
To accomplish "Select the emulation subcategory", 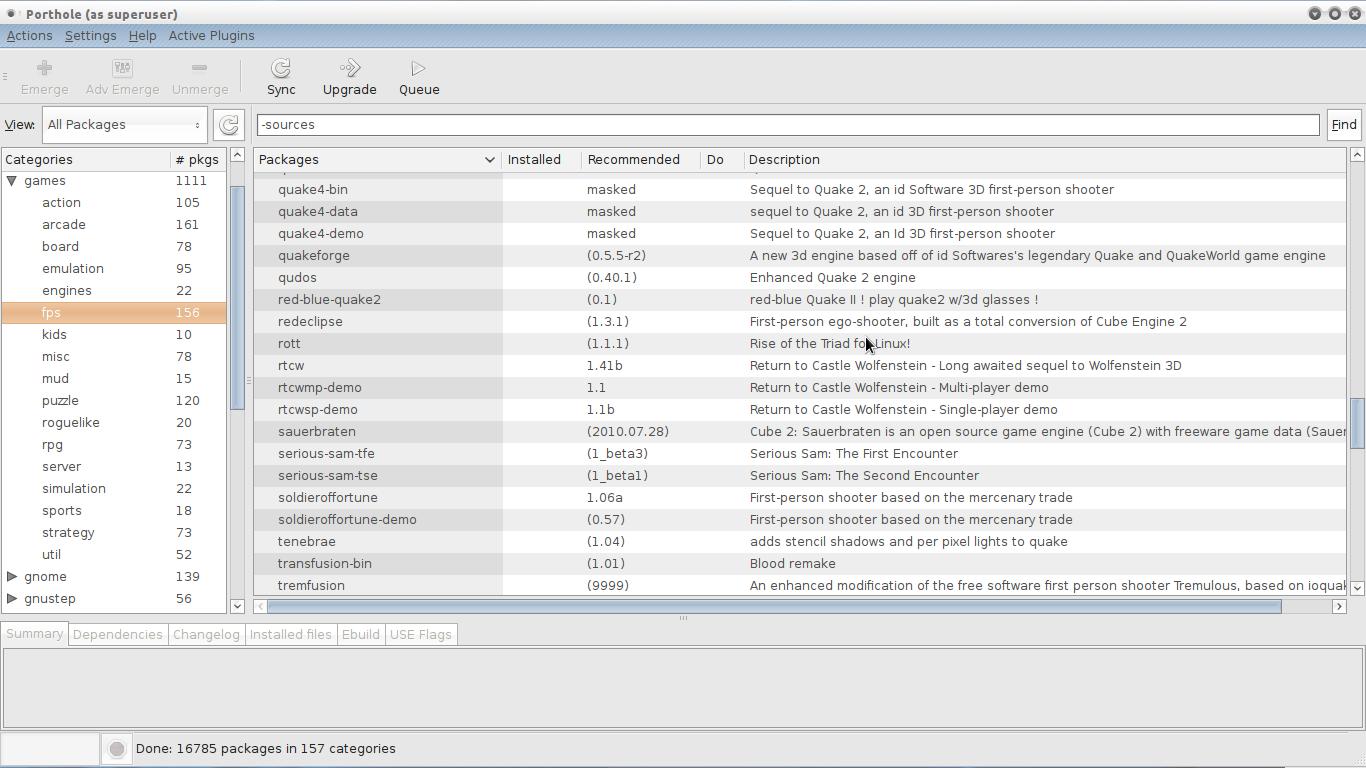I will [x=114, y=269].
